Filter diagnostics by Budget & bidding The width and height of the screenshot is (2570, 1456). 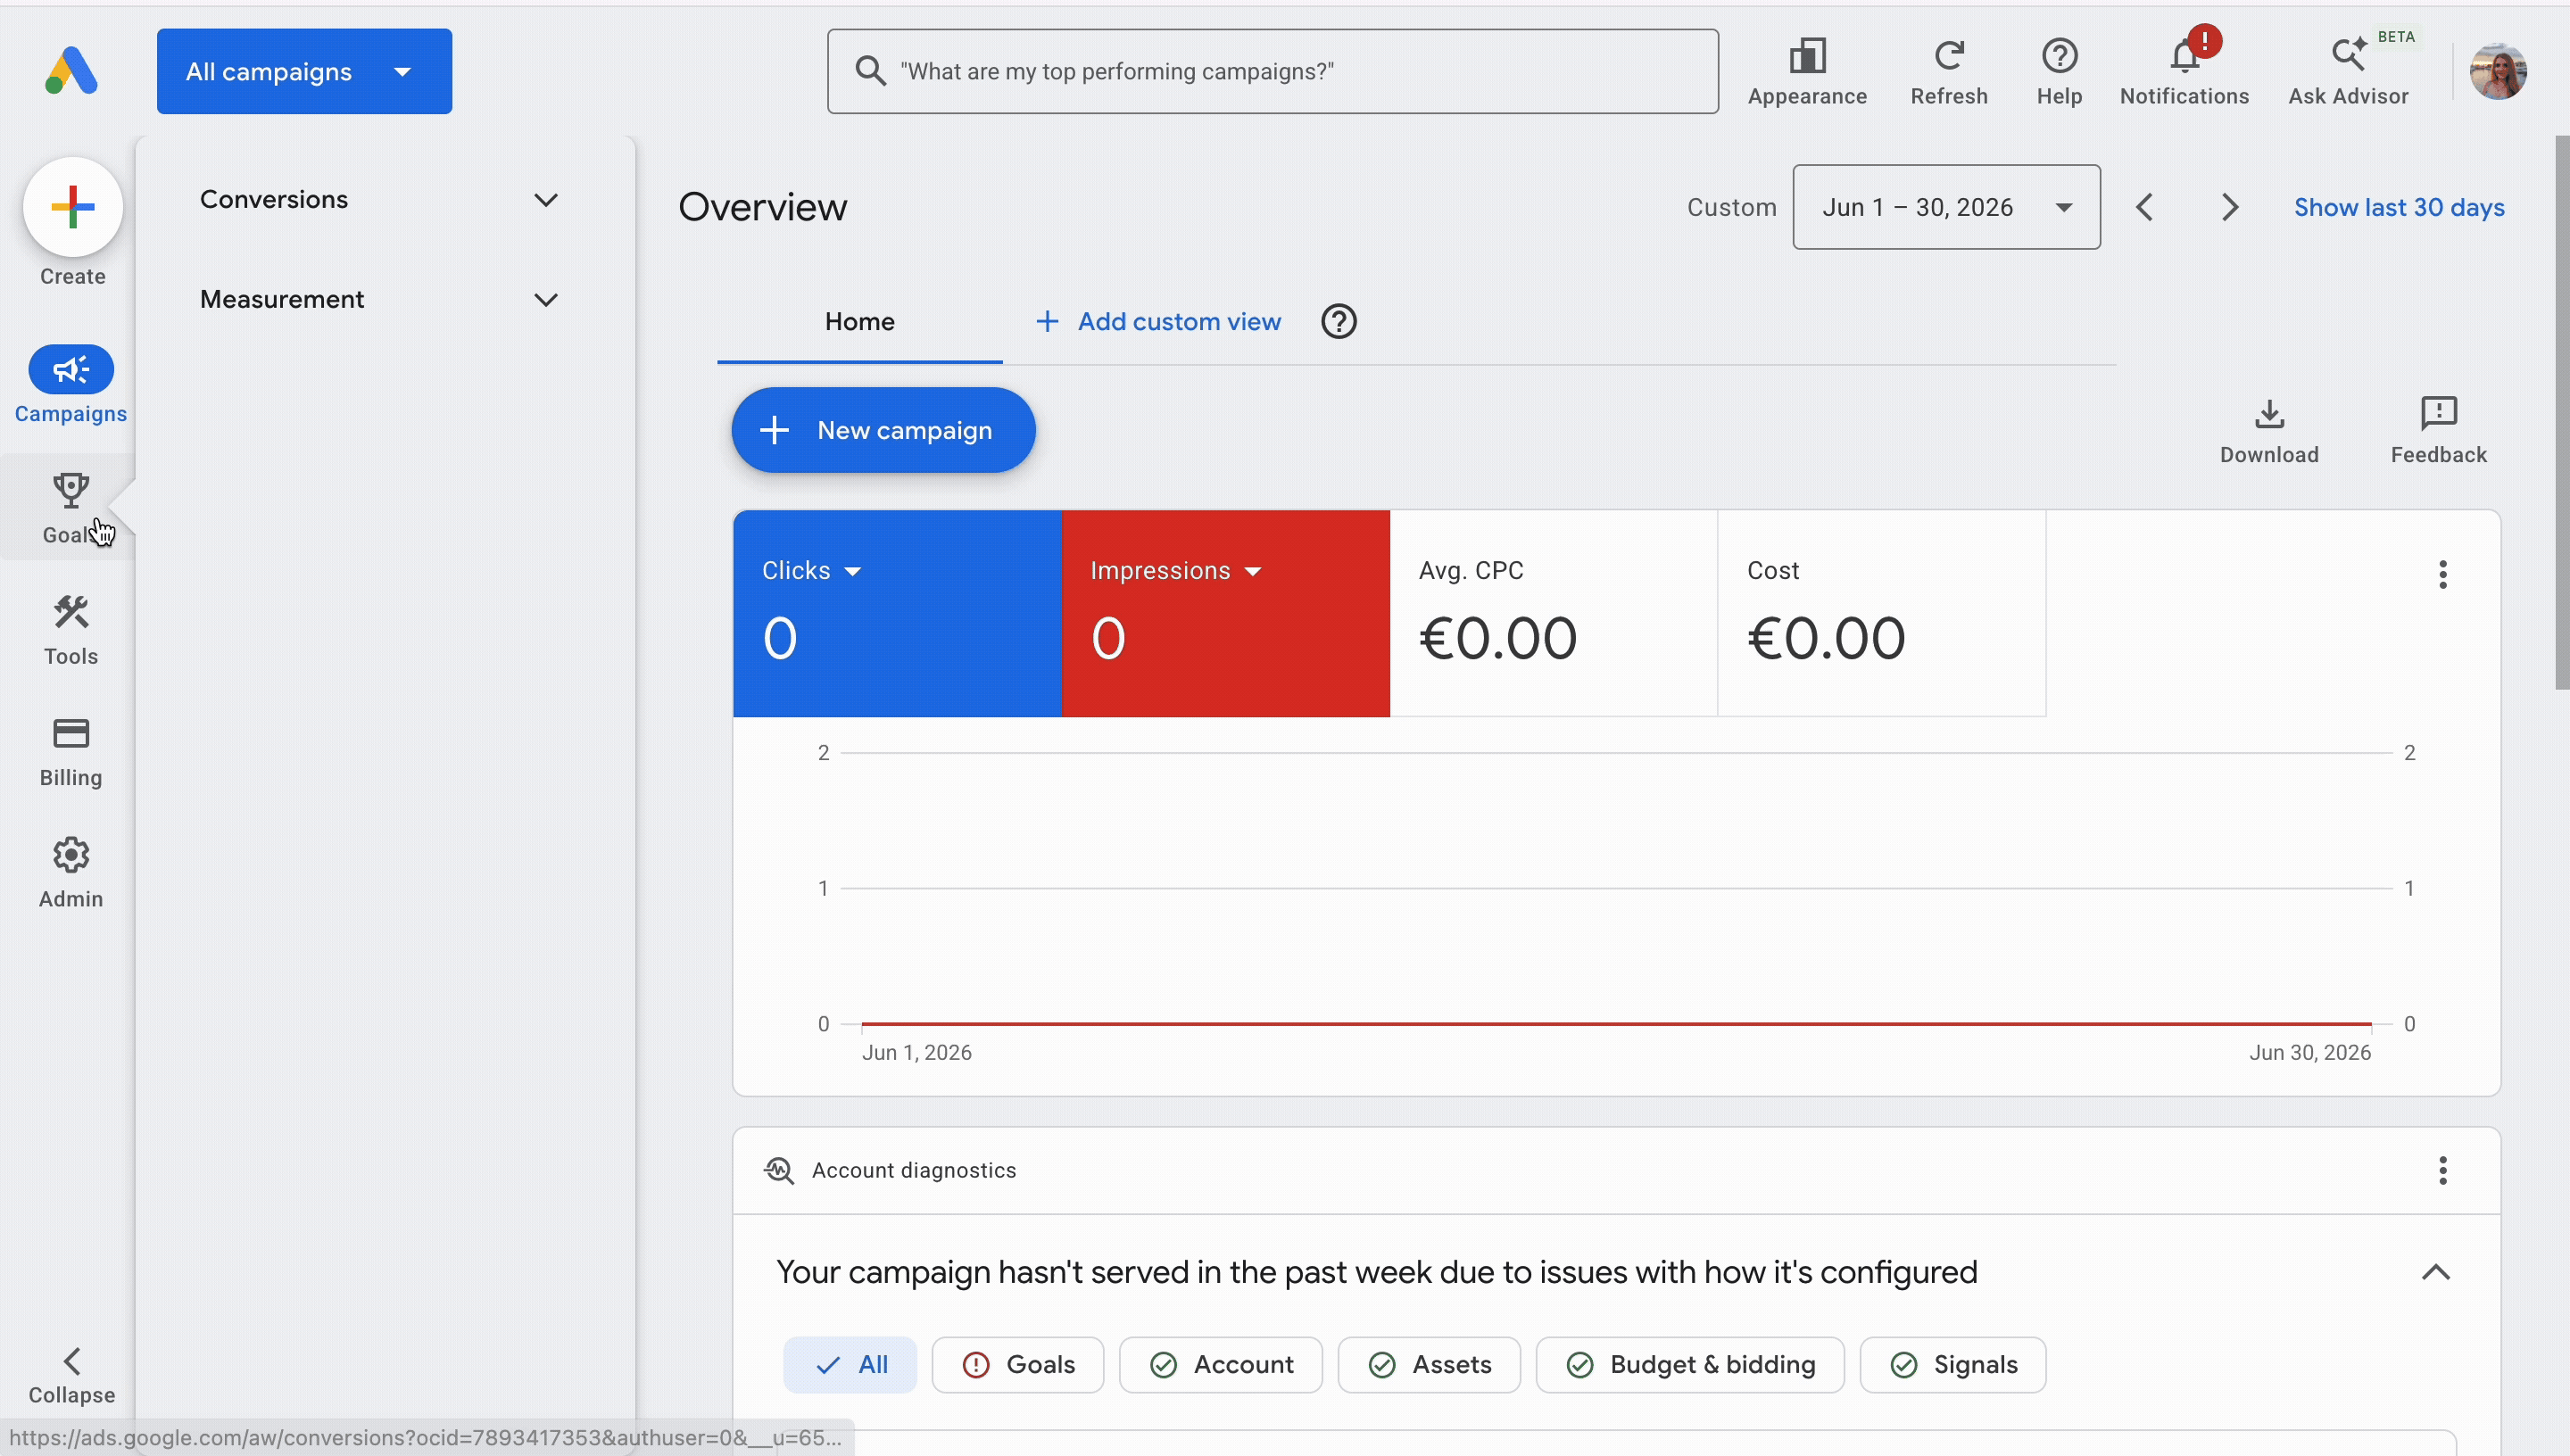(x=1689, y=1364)
